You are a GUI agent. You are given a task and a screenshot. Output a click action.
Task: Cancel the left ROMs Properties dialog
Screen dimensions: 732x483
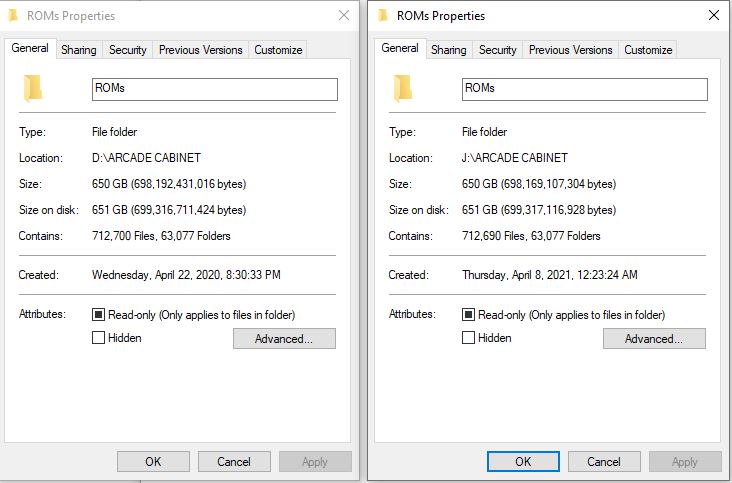(234, 462)
